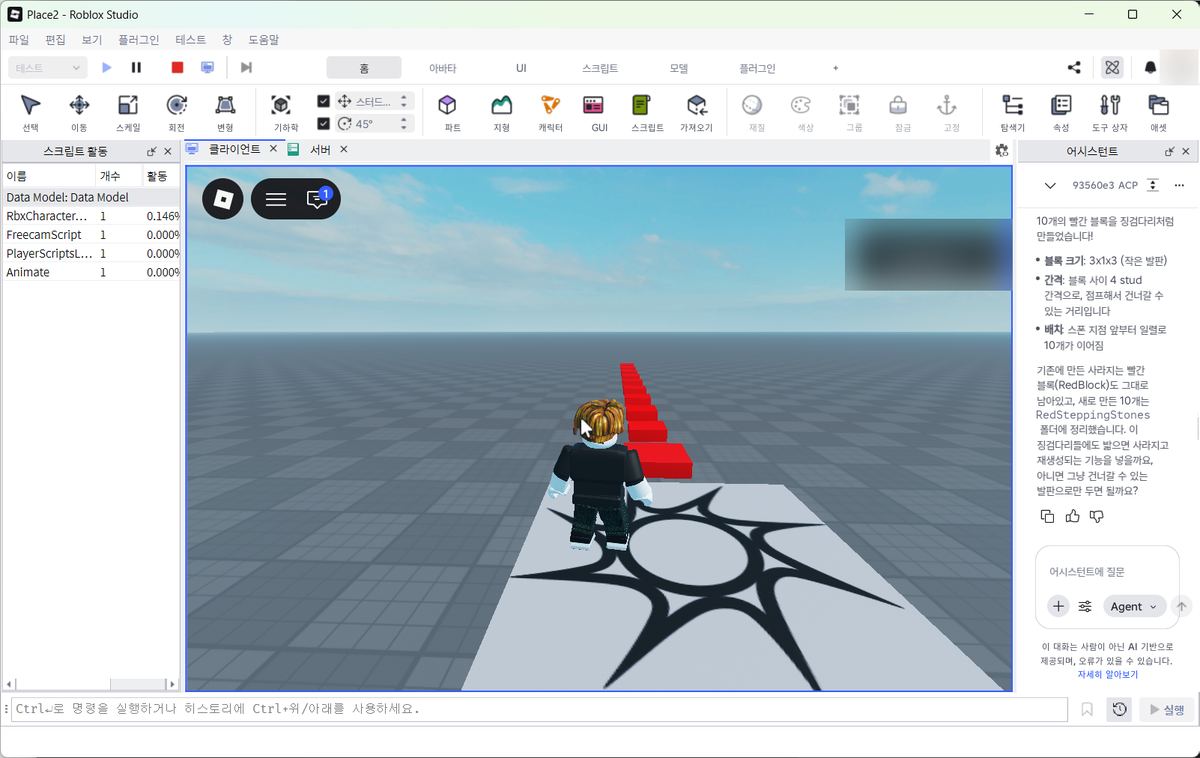Pause the running playtest

(137, 67)
